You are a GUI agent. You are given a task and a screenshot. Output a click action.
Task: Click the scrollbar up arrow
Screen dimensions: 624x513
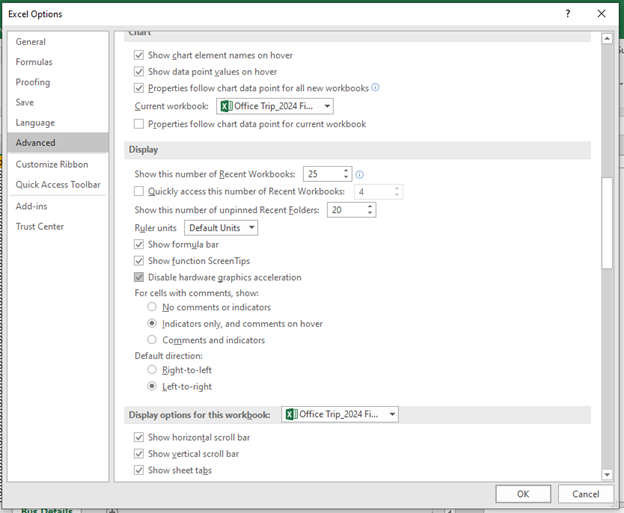607,39
